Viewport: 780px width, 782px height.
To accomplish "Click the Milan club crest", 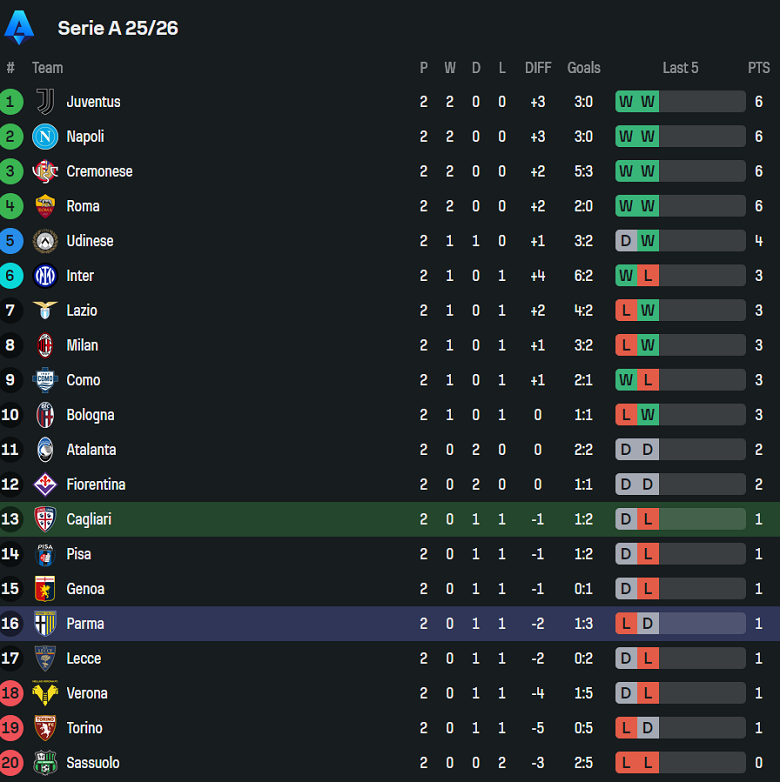I will 45,345.
